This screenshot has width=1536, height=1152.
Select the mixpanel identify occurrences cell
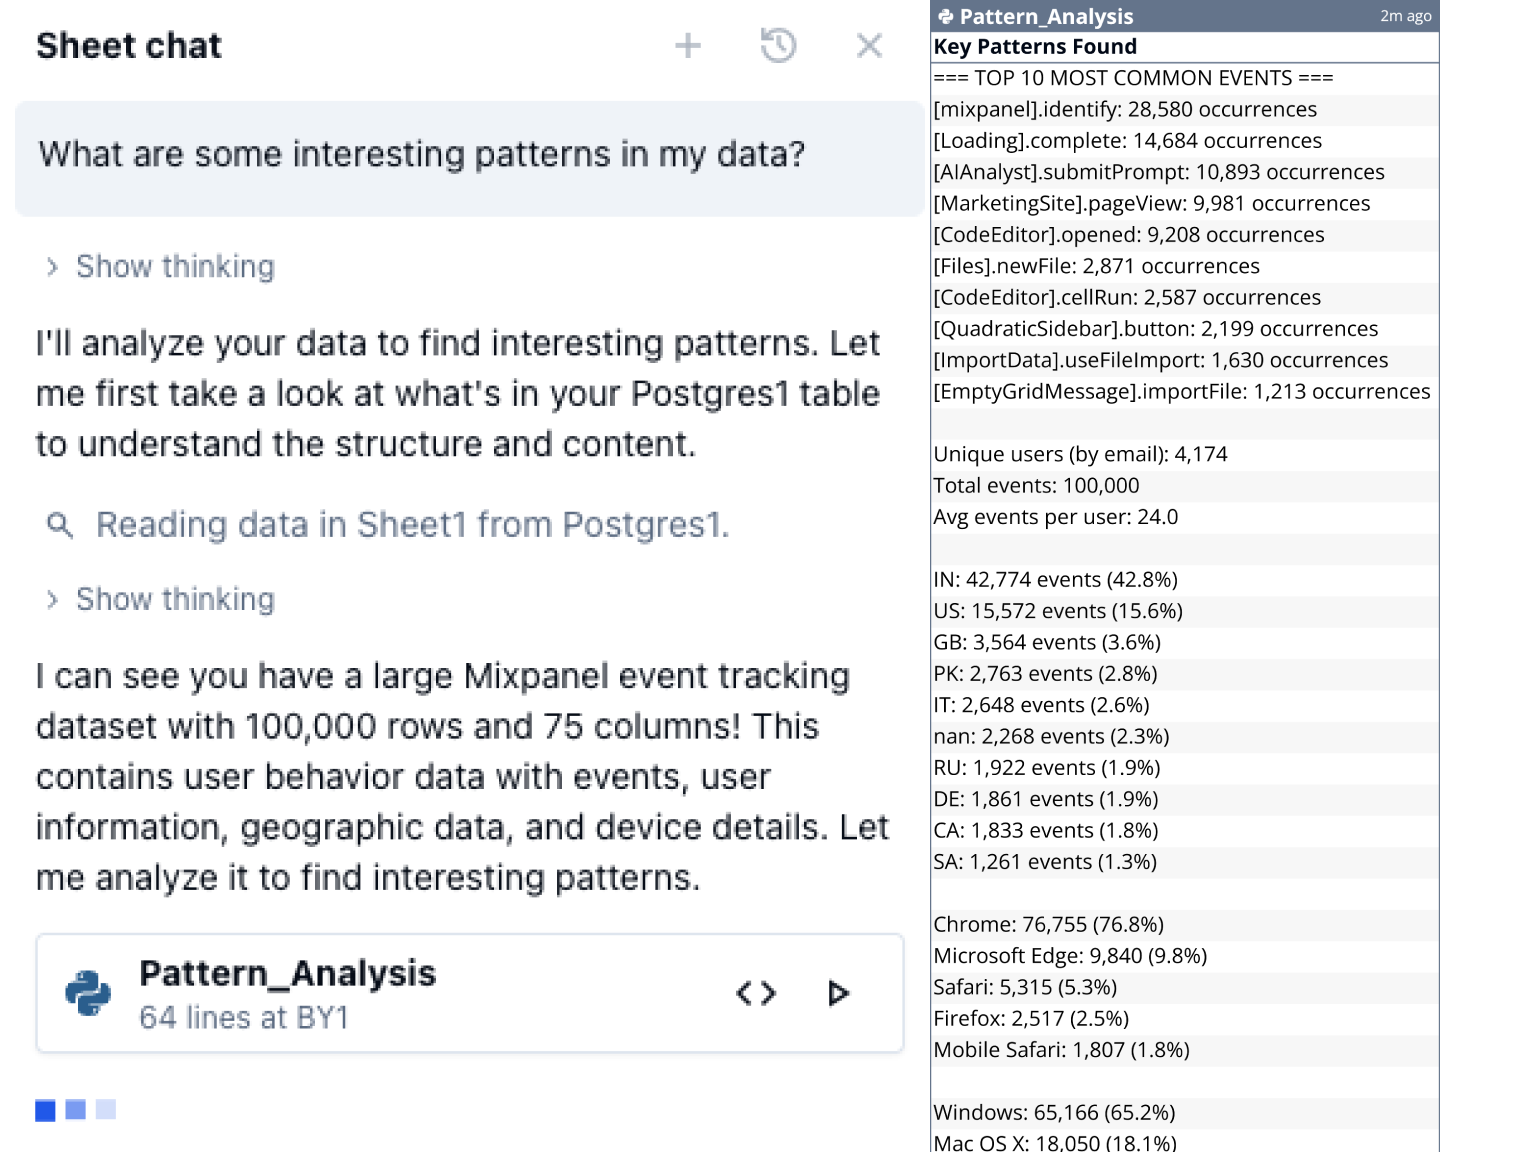tap(1124, 109)
